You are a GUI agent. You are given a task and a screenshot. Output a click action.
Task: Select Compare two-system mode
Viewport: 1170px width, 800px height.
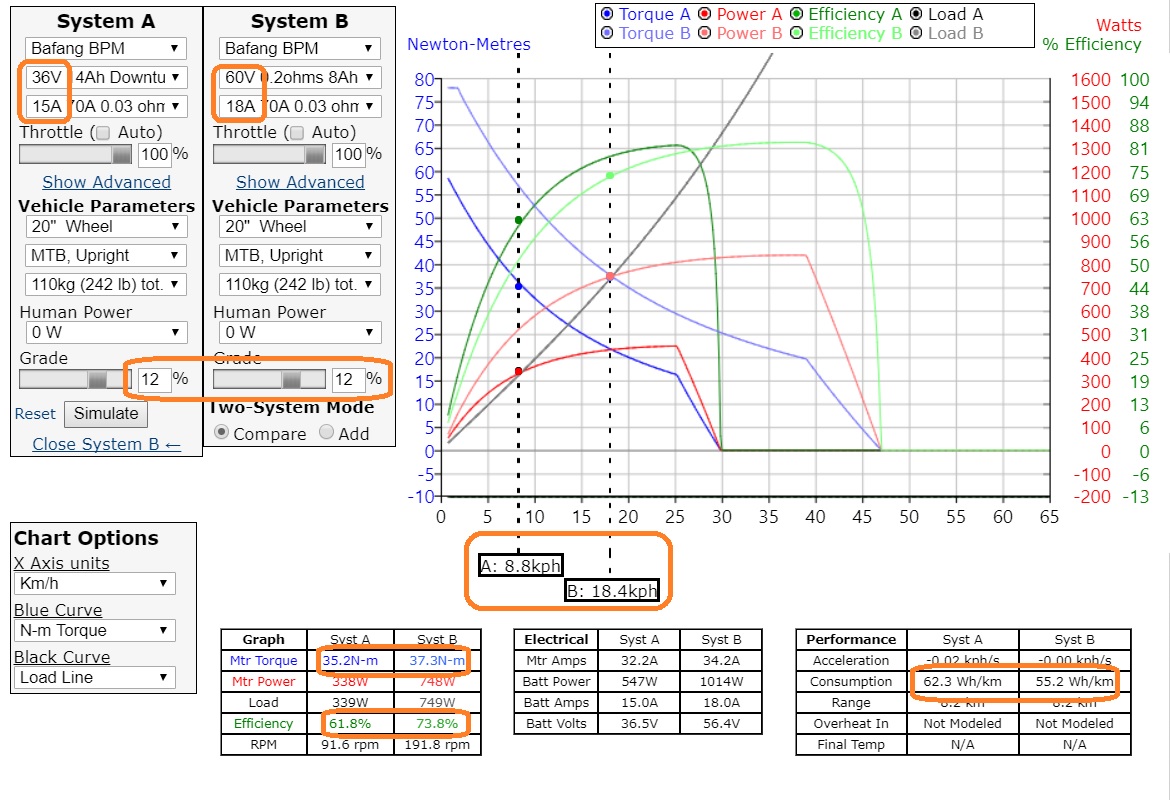click(x=221, y=432)
